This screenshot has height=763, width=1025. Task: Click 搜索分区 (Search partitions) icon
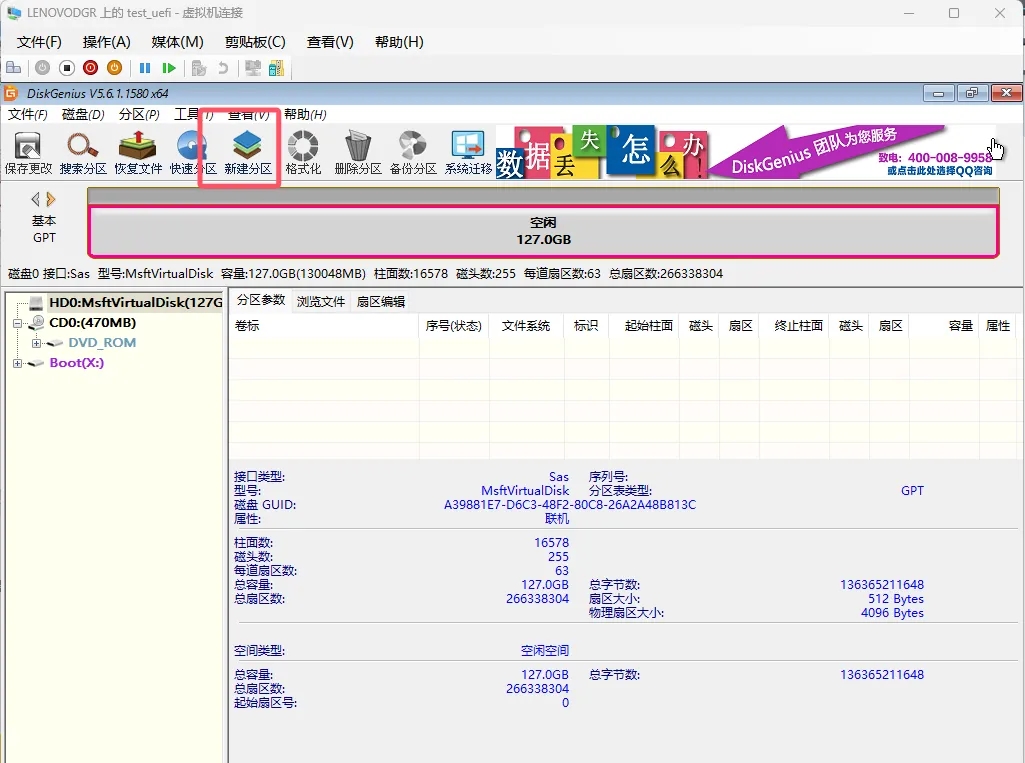[x=83, y=152]
